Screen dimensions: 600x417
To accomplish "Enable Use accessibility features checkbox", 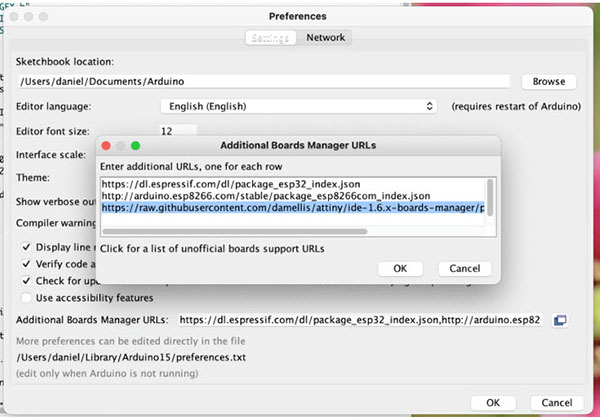I will click(x=26, y=298).
